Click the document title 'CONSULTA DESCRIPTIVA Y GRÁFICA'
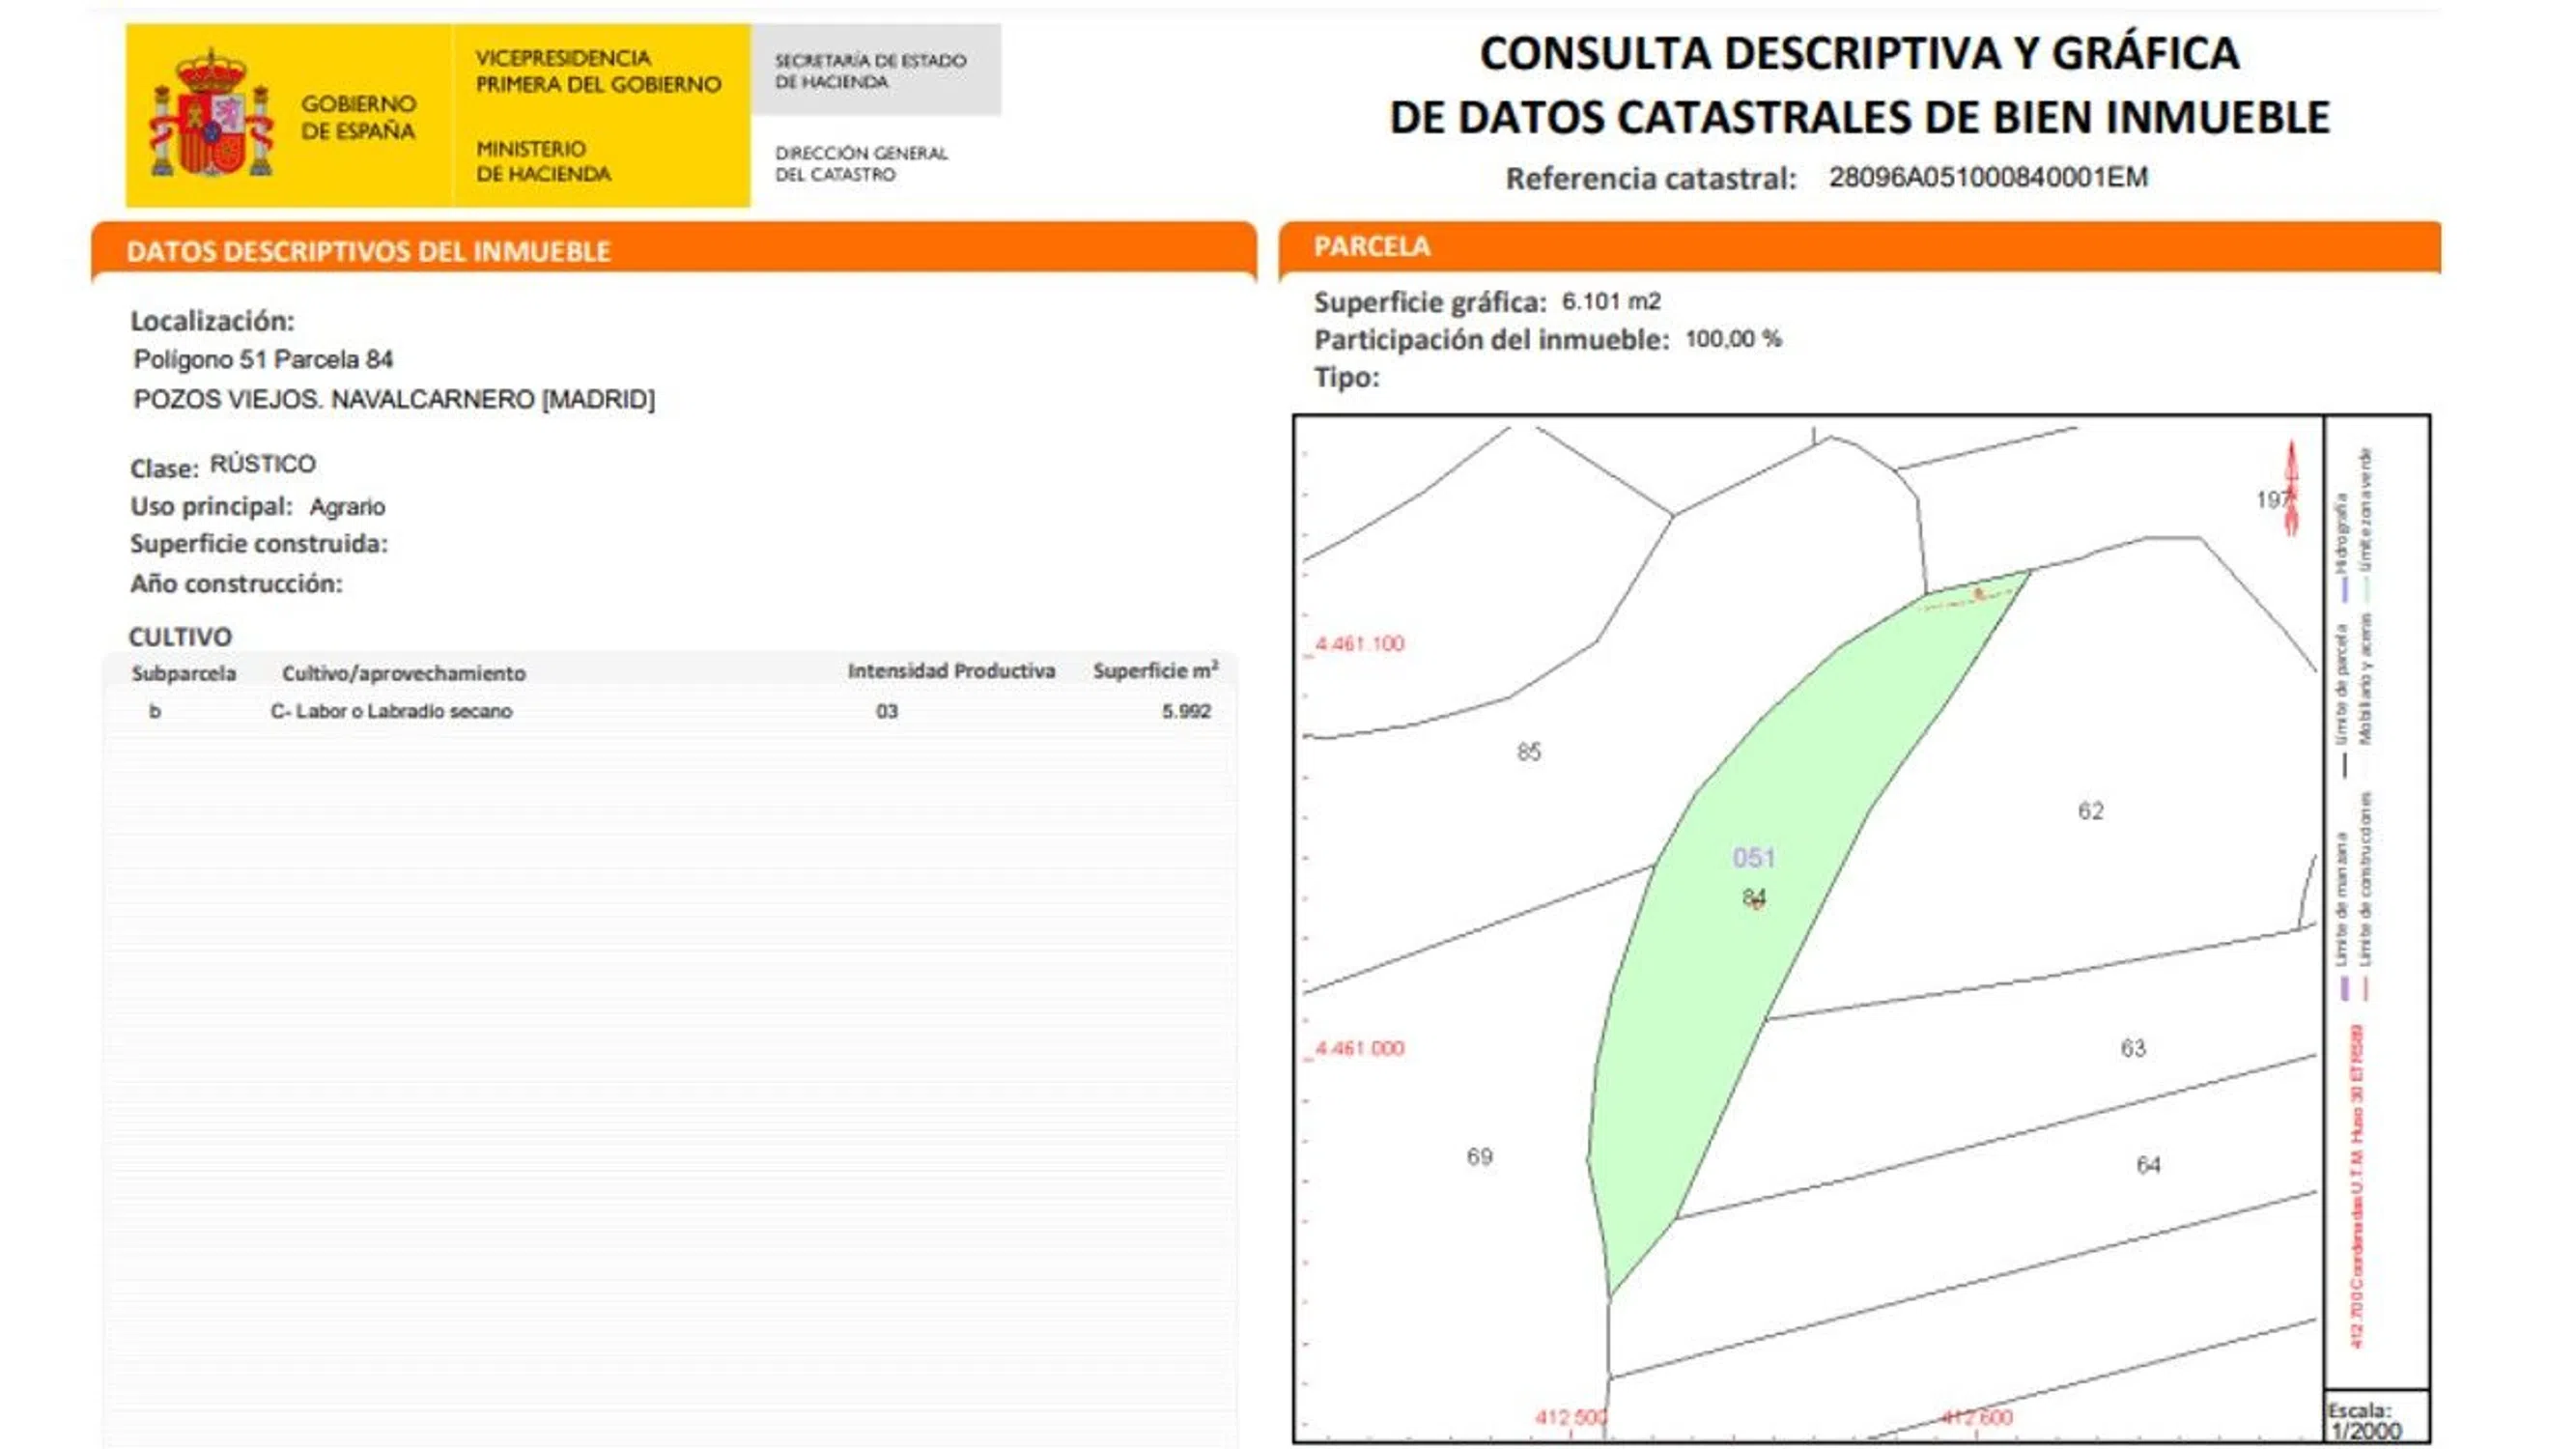Screen dimensions: 2576x1449 (1859, 53)
